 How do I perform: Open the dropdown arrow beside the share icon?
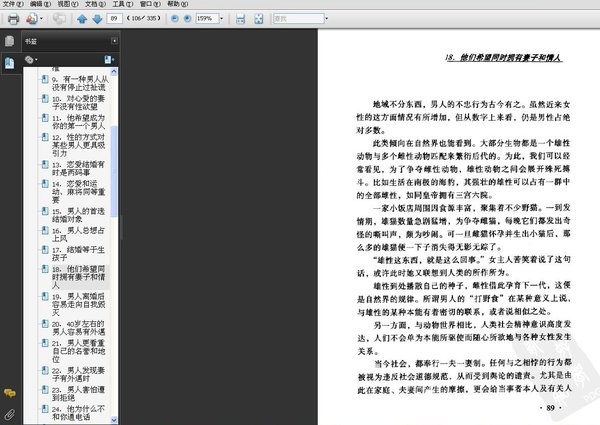click(x=41, y=18)
